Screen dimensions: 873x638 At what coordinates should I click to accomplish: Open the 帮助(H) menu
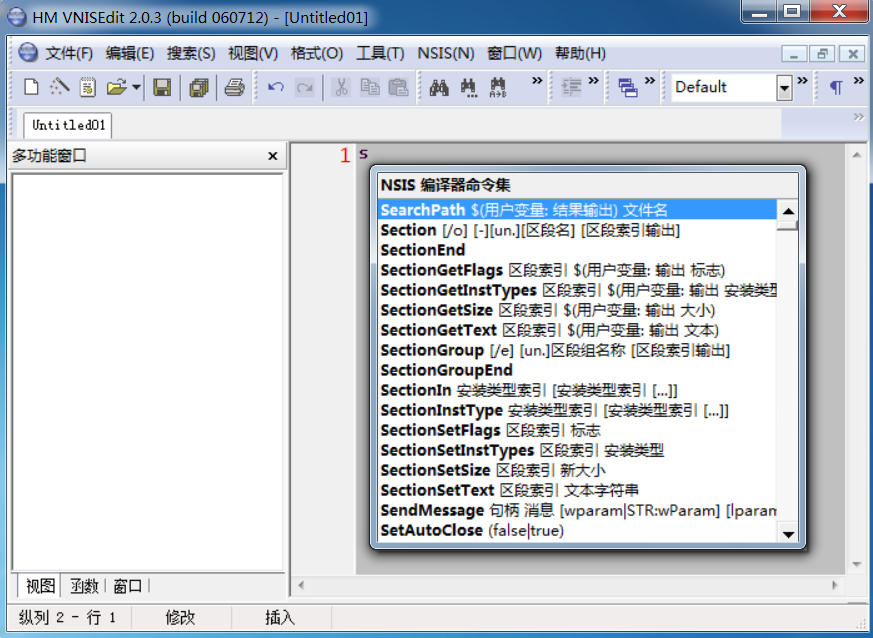pos(580,53)
